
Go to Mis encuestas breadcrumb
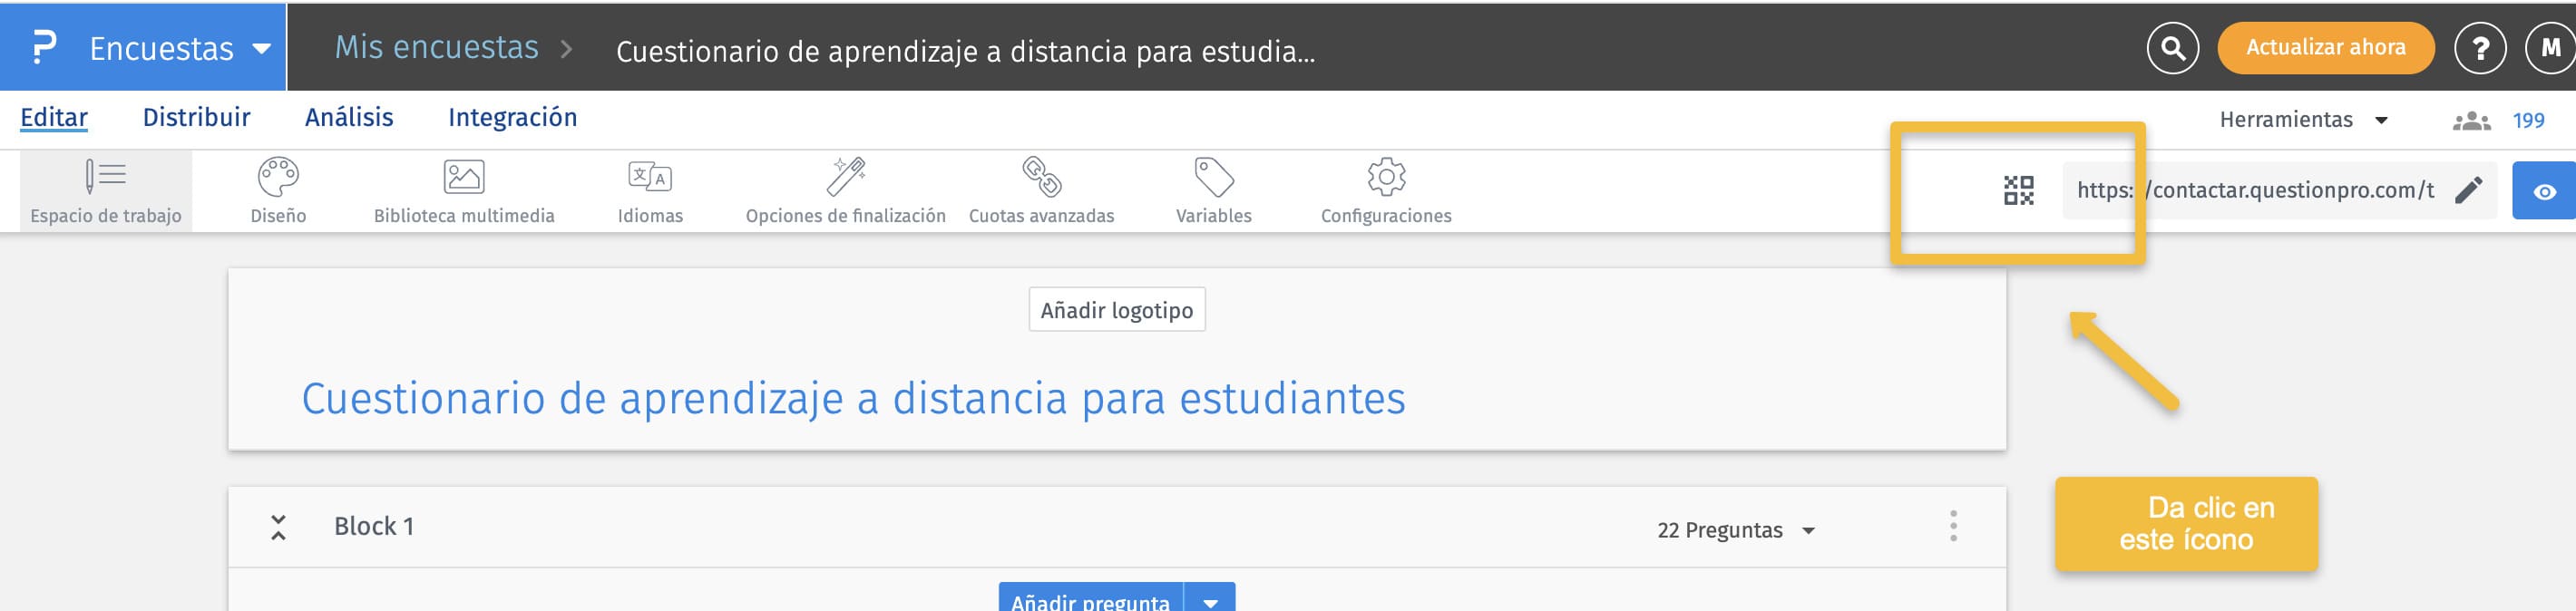436,47
